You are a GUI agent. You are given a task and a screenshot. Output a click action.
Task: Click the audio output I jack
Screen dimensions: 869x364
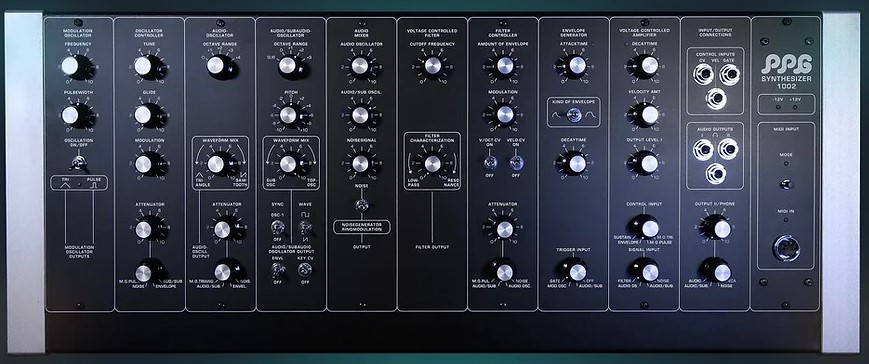[703, 148]
